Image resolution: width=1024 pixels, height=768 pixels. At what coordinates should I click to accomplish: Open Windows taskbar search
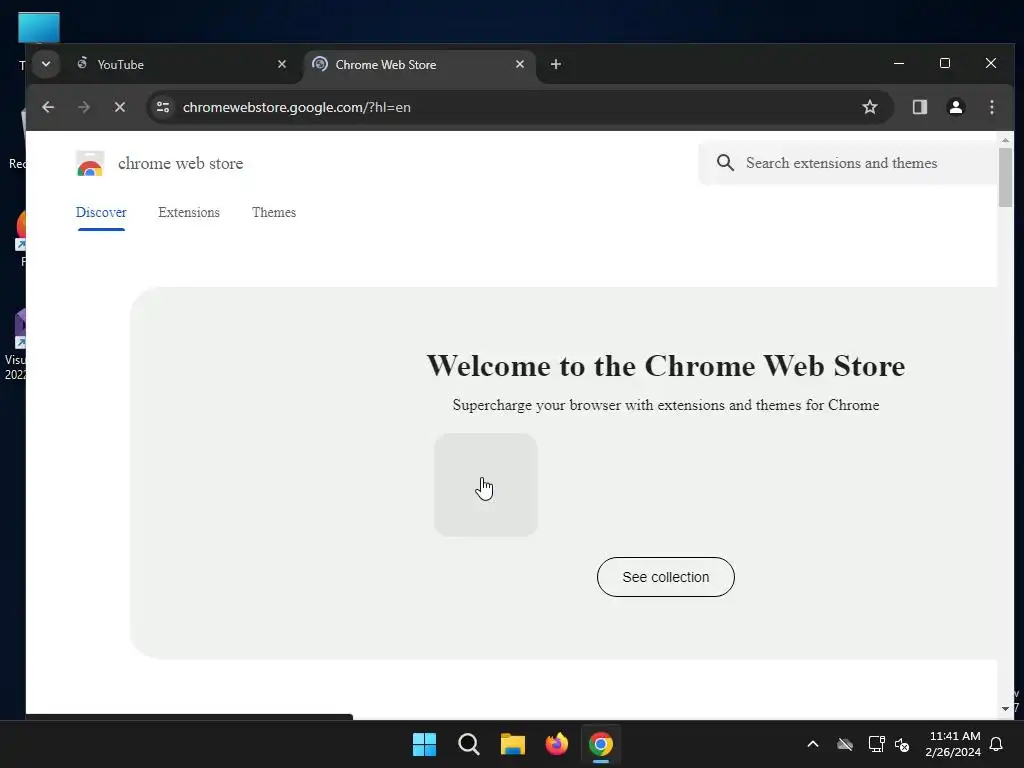[x=468, y=744]
